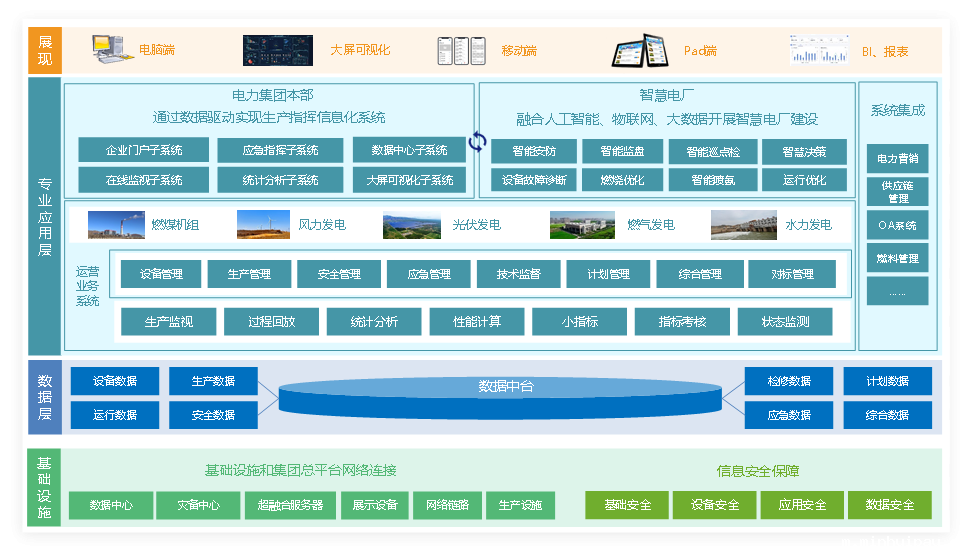Open the 光伏发电 solar panel thumbnail

[x=412, y=225]
